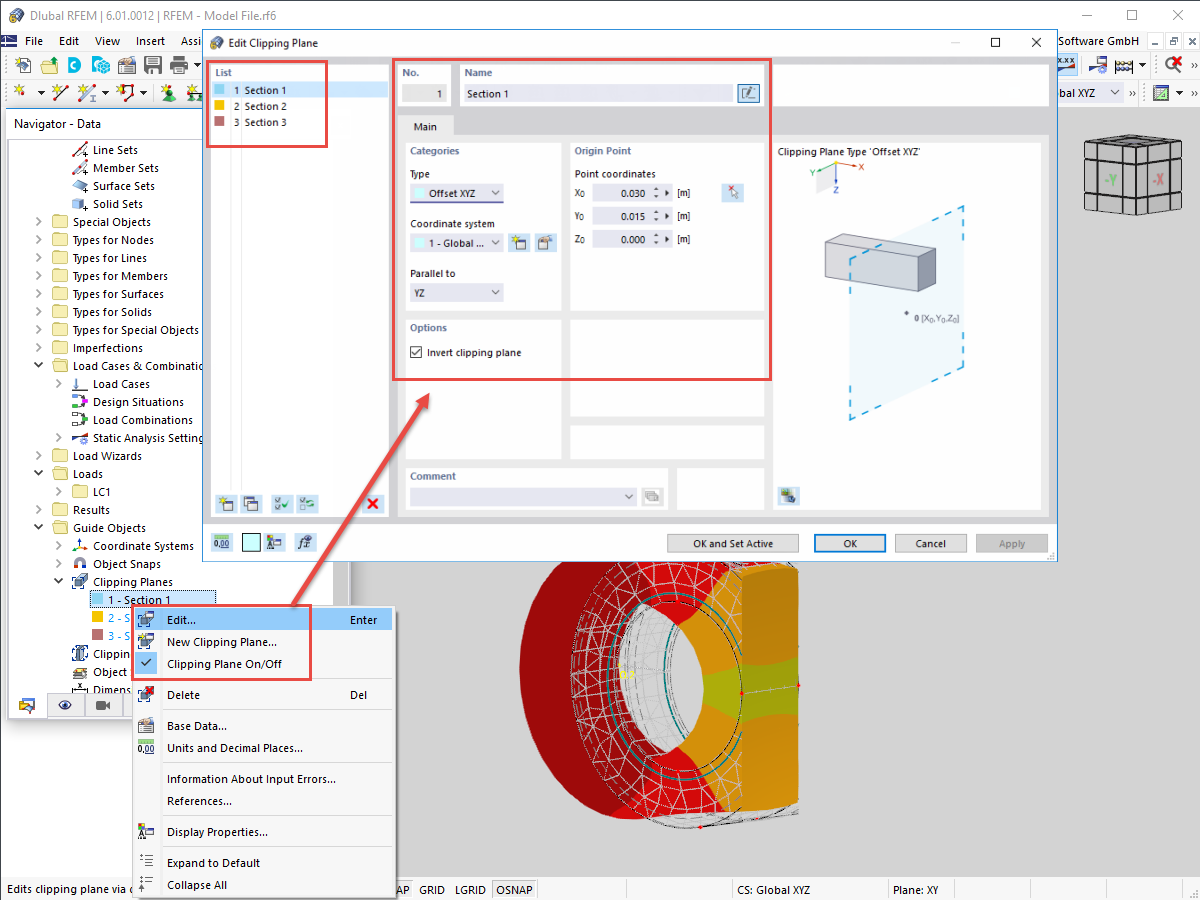This screenshot has height=900, width=1200.
Task: Choose Display Properties... in context menu
Action: click(264, 832)
